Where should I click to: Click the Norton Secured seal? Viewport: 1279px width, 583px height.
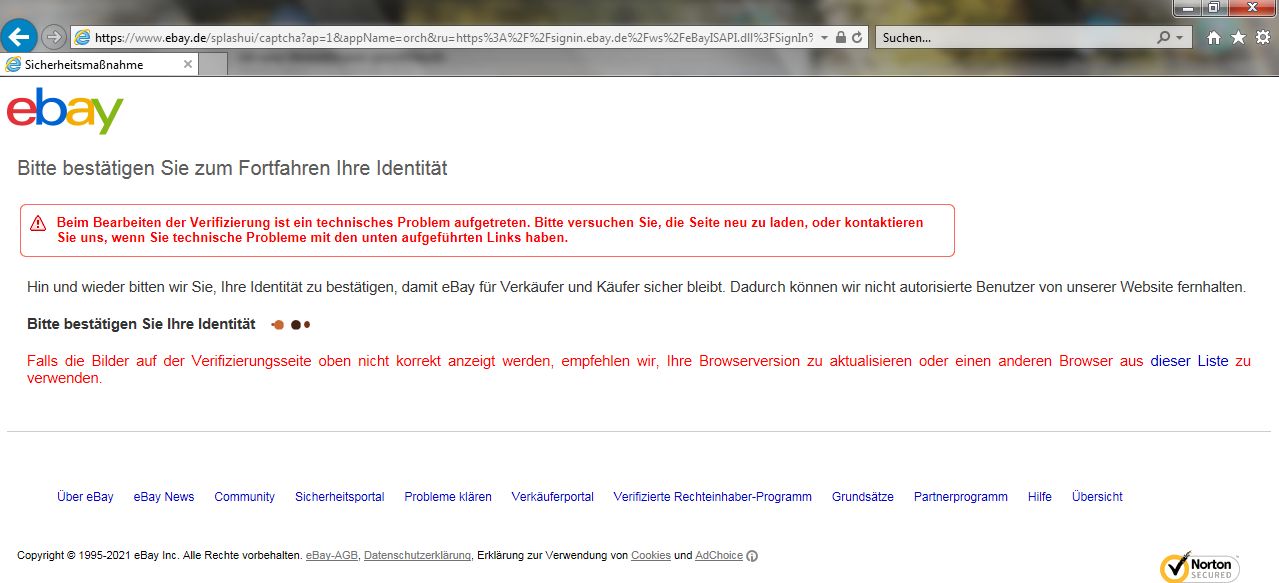(1198, 566)
